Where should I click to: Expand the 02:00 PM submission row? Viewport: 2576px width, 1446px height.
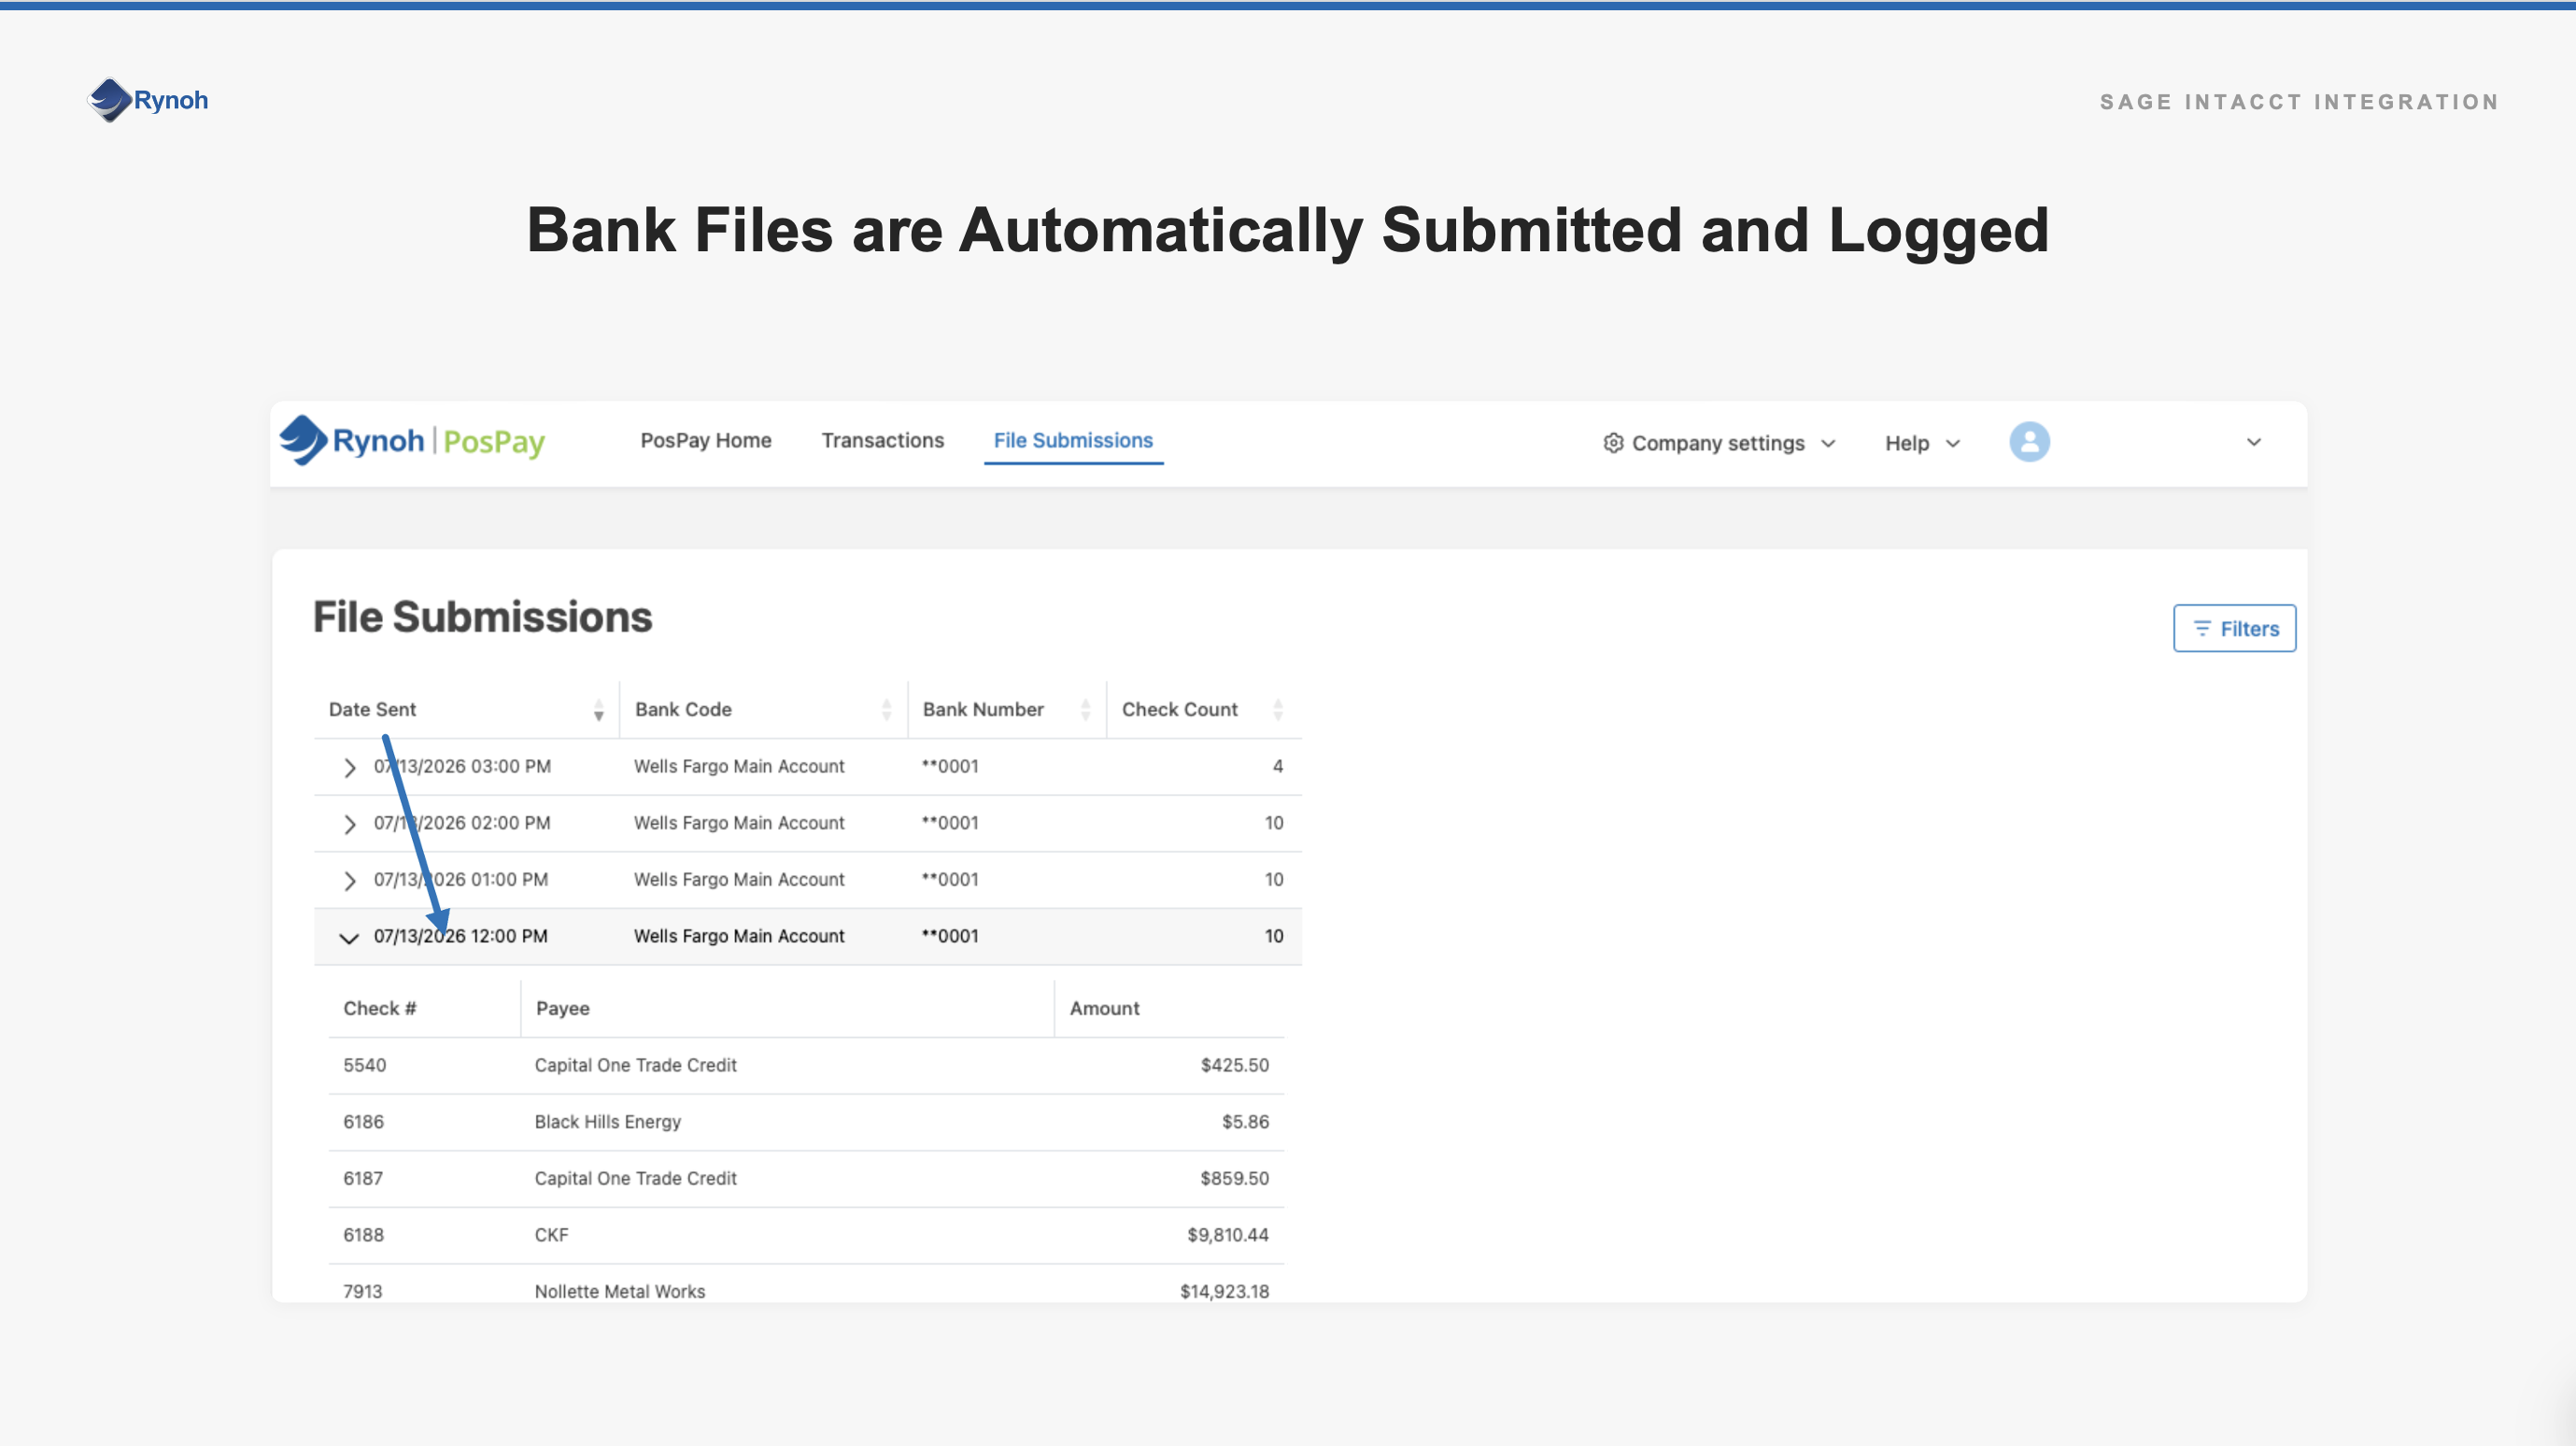pos(349,824)
